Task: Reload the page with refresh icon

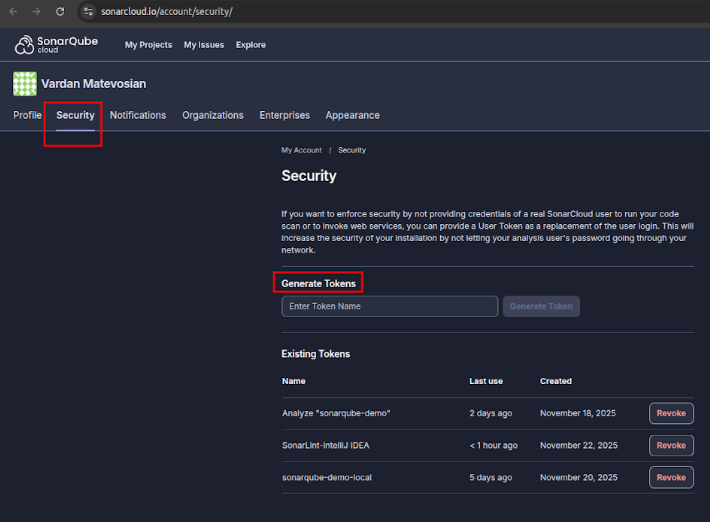Action: (x=60, y=11)
